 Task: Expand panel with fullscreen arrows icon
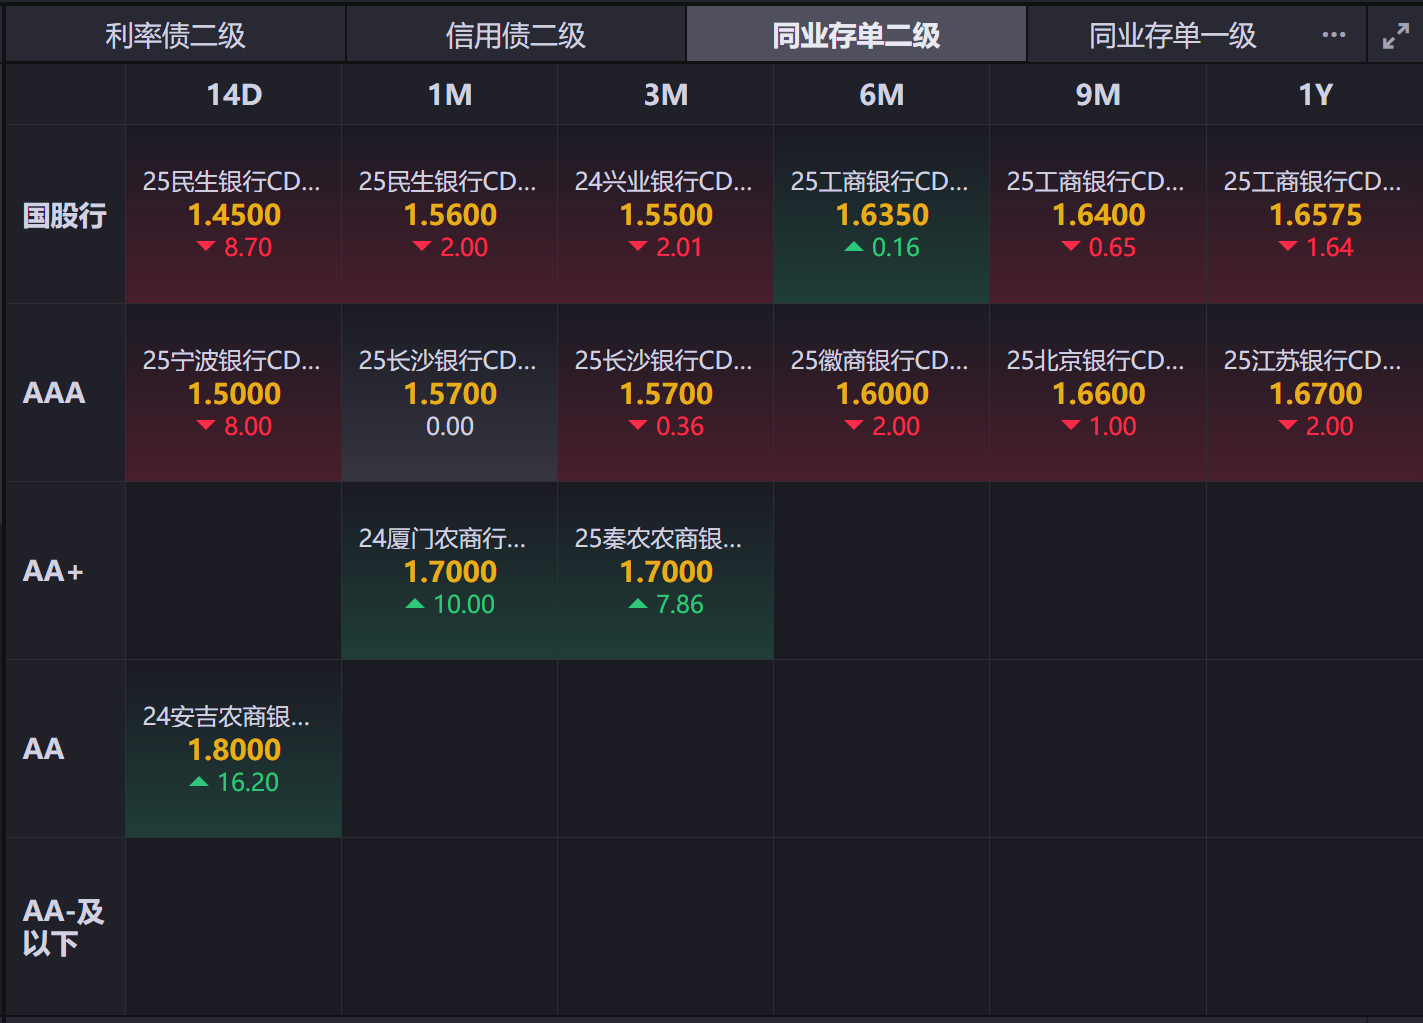click(x=1396, y=36)
